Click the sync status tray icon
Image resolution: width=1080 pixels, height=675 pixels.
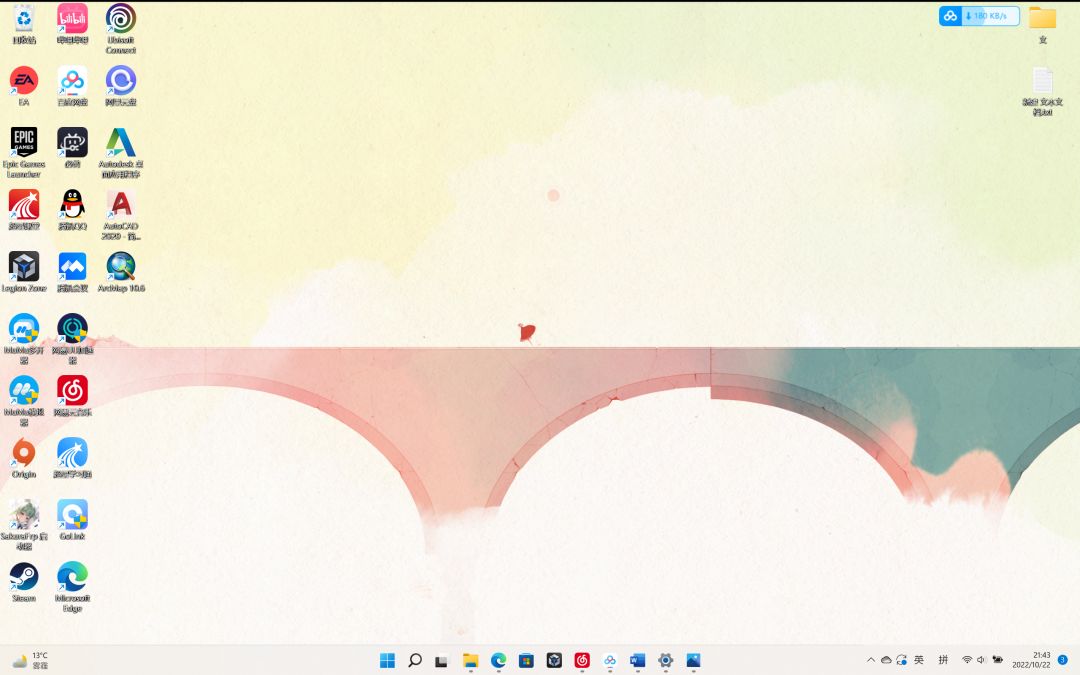click(x=902, y=660)
